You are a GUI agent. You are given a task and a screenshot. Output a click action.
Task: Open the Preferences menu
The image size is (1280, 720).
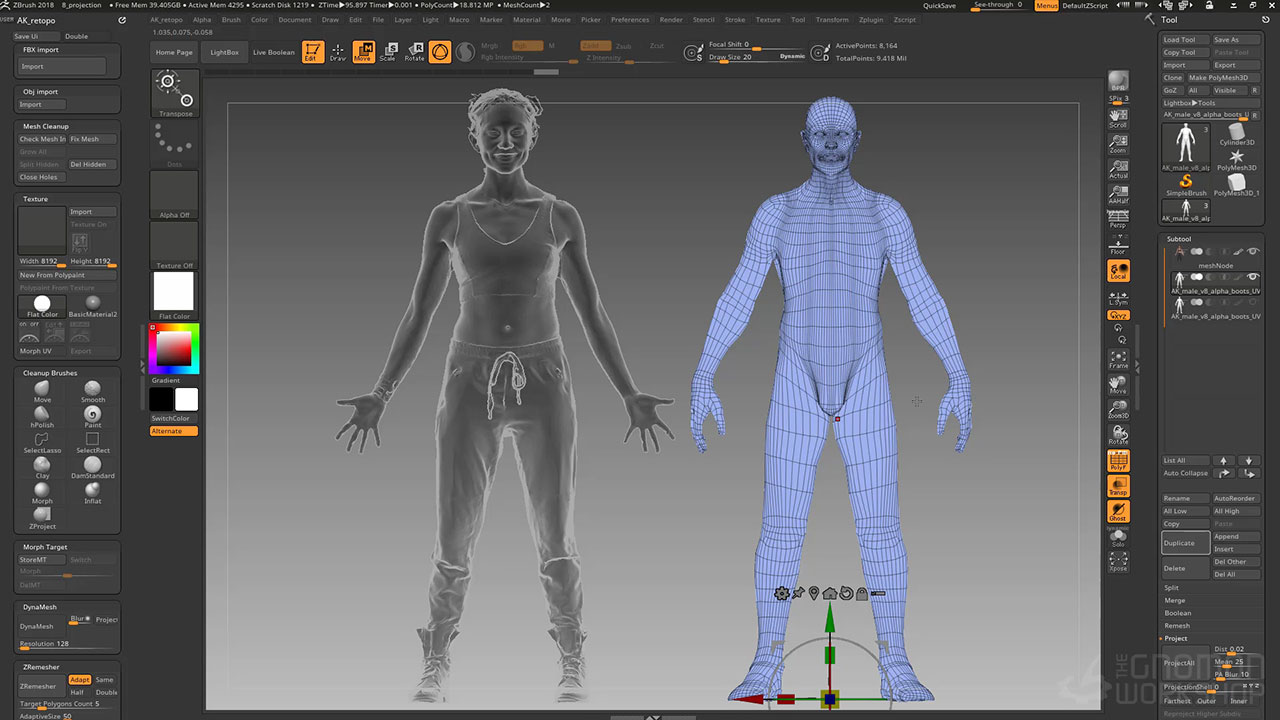click(629, 20)
